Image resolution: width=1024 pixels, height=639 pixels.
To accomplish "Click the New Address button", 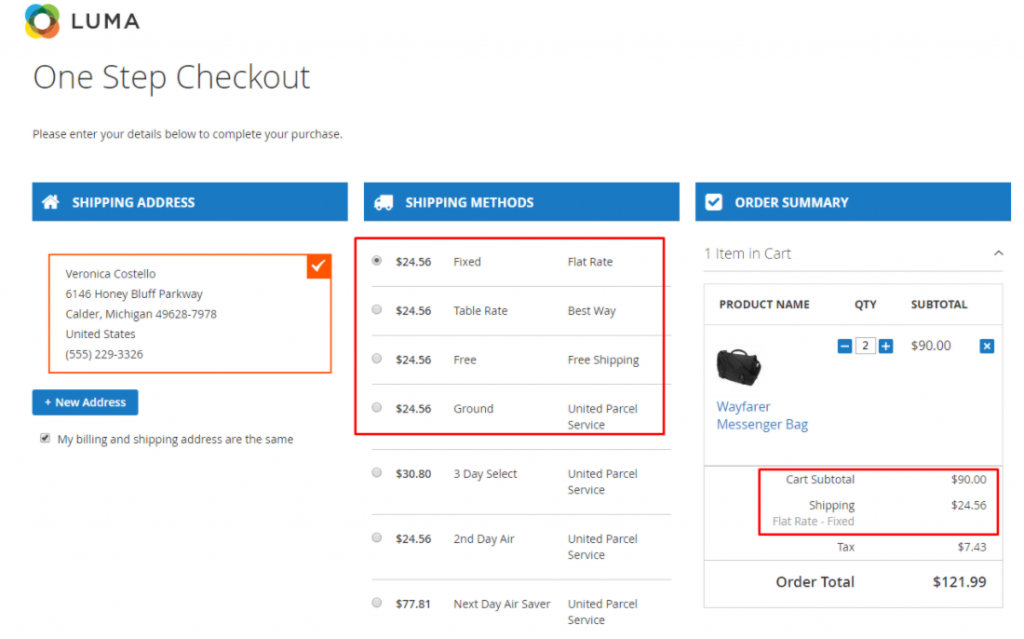I will coord(85,402).
